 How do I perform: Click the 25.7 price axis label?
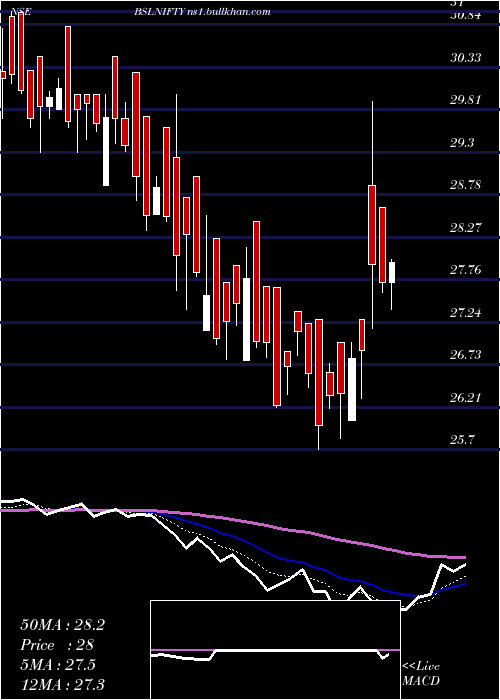coord(462,440)
